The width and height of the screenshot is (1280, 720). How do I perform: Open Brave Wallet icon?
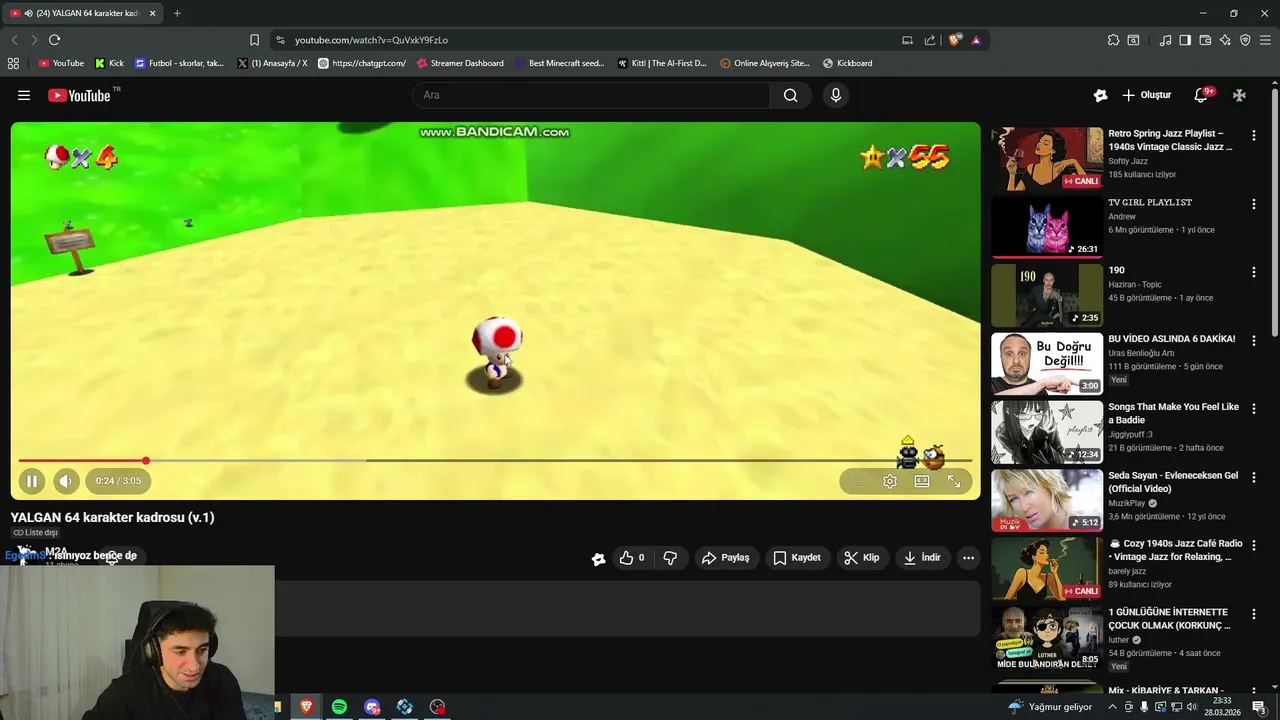pyautogui.click(x=1205, y=40)
